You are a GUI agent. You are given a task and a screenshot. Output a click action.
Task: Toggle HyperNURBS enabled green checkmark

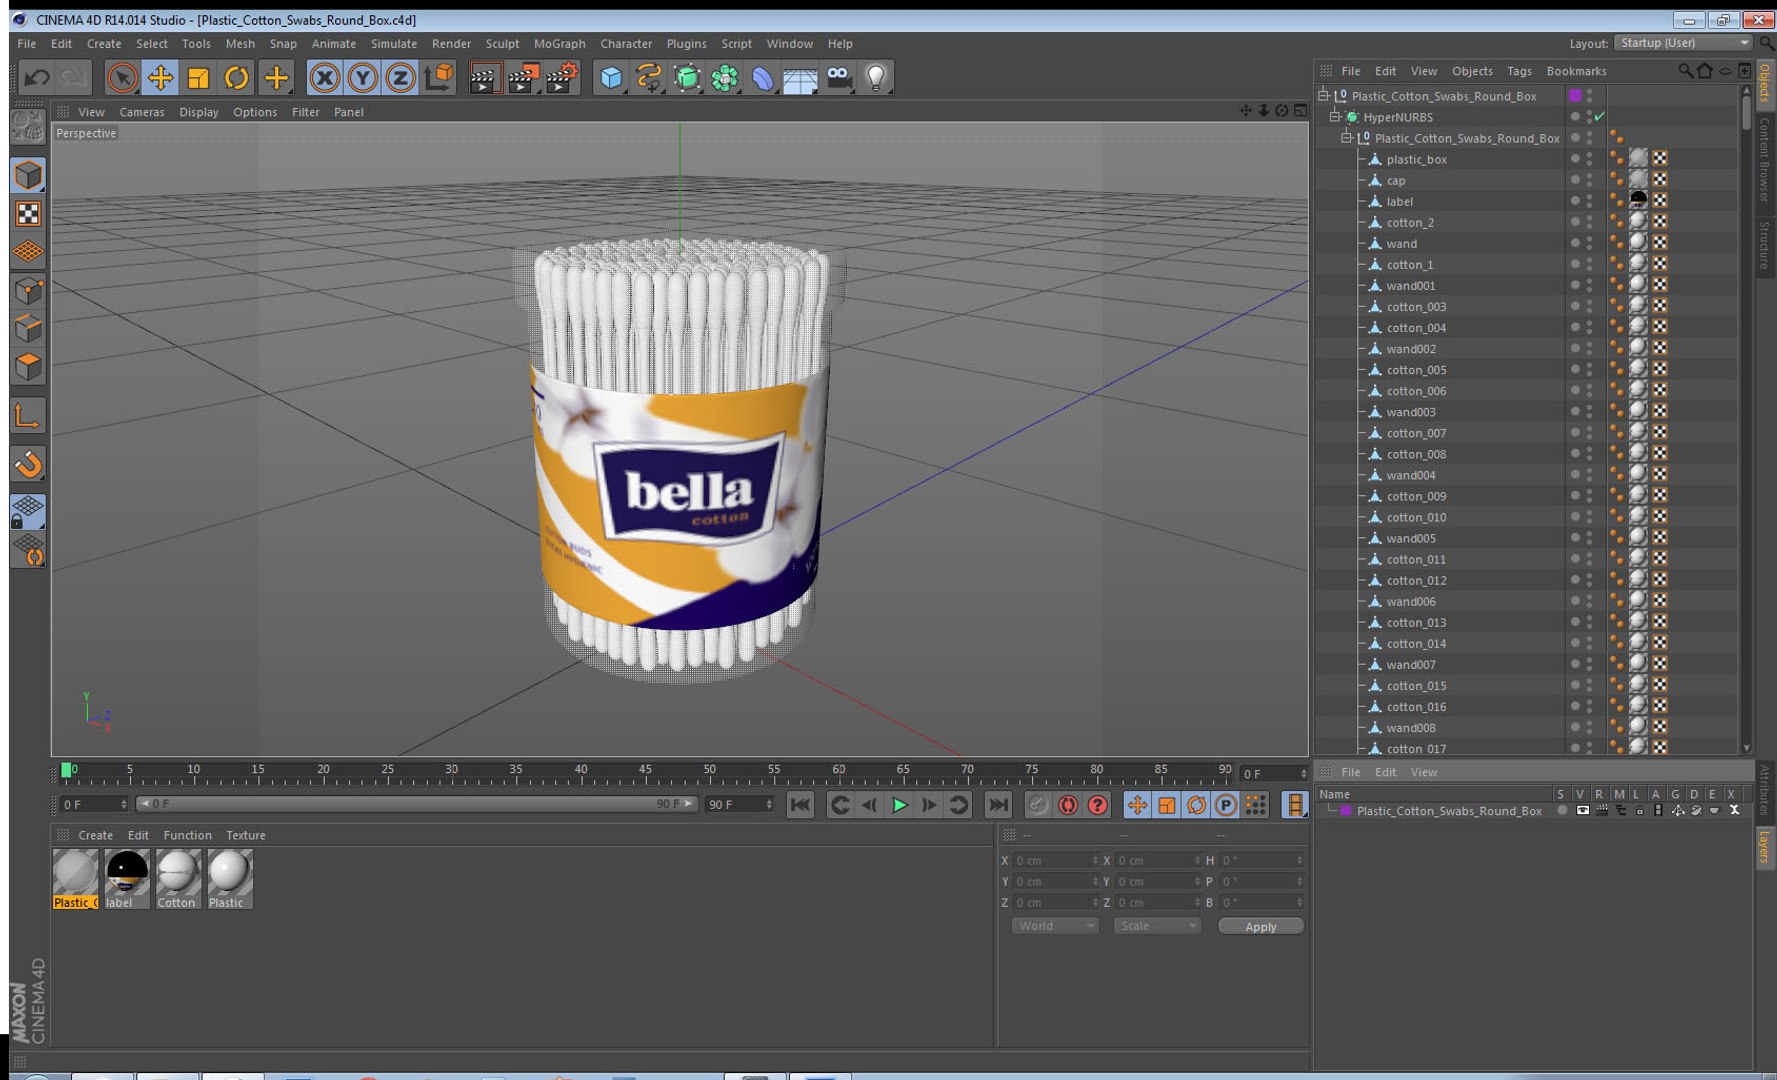coord(1599,117)
